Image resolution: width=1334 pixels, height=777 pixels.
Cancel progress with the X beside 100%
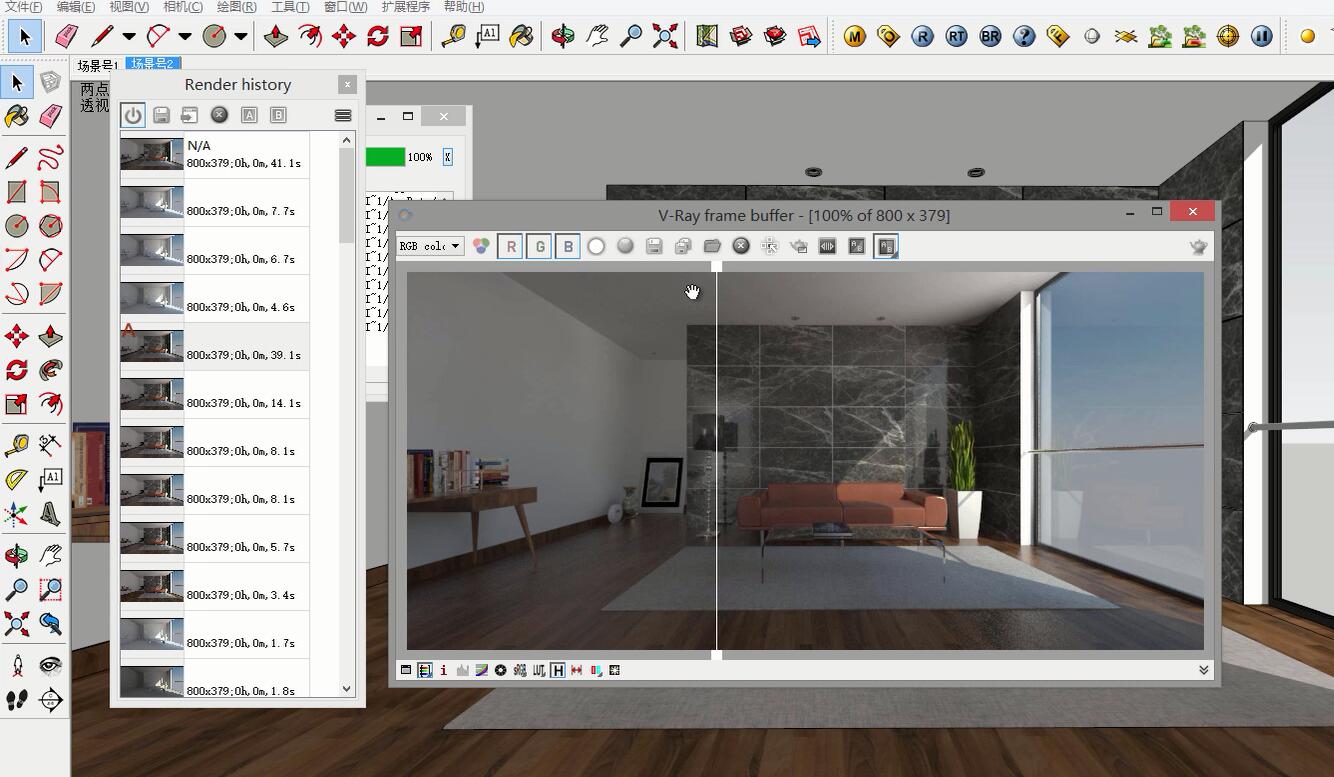[x=447, y=157]
